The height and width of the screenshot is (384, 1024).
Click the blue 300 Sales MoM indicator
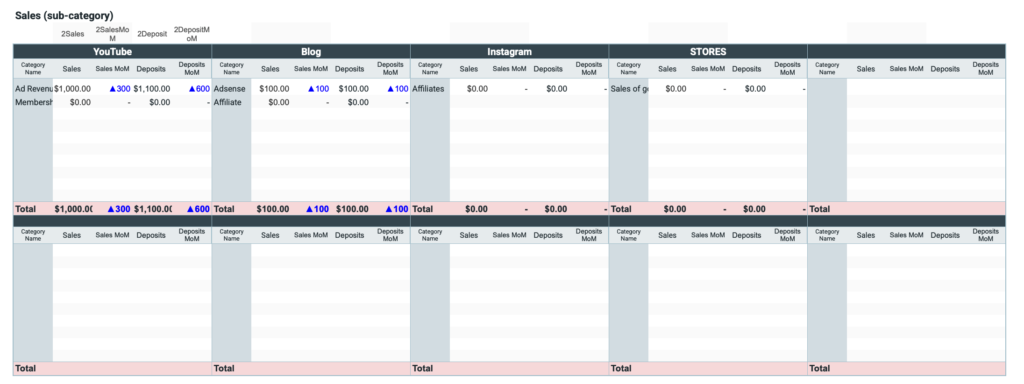[x=120, y=89]
